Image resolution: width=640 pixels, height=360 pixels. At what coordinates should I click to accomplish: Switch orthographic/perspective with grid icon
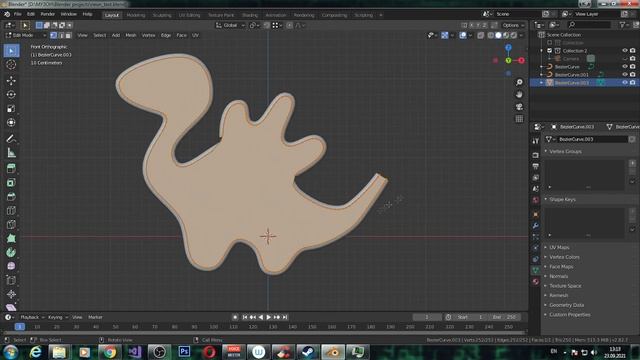[x=519, y=119]
